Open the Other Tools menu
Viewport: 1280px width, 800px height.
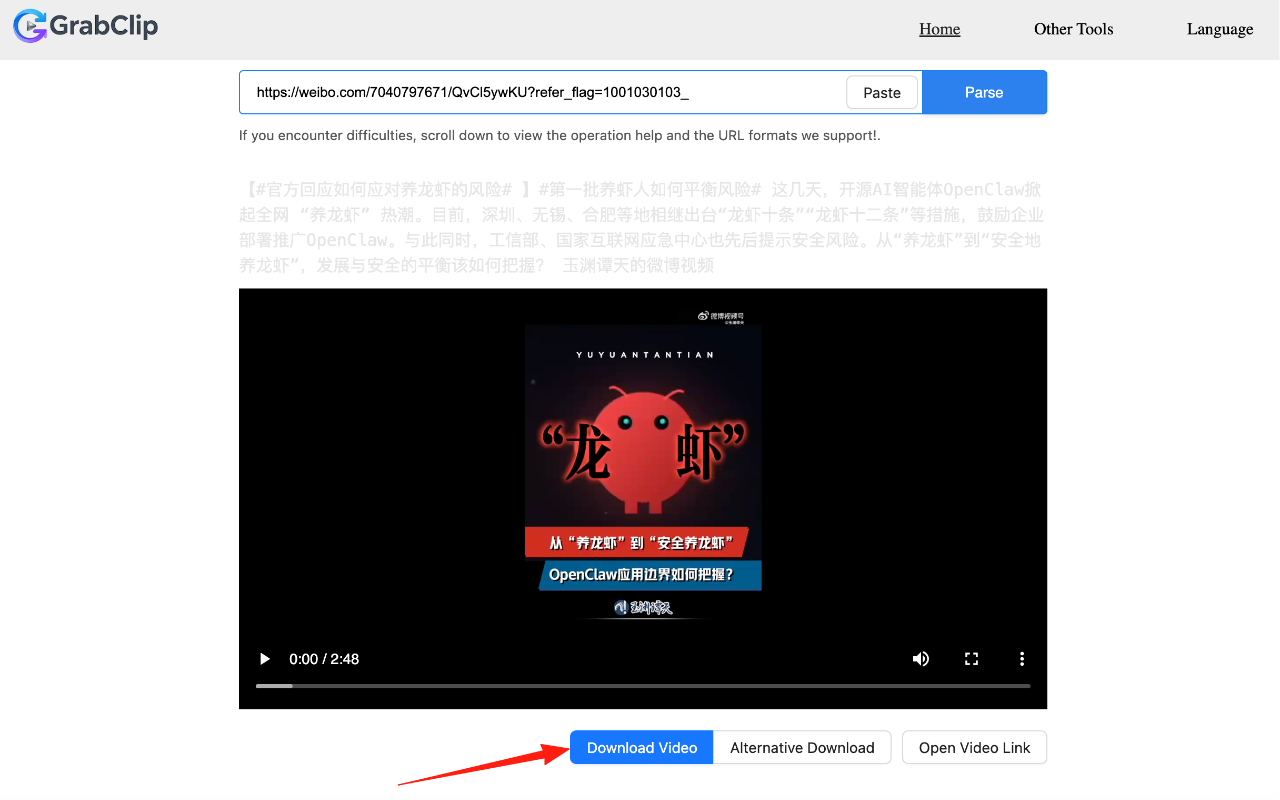[x=1073, y=29]
